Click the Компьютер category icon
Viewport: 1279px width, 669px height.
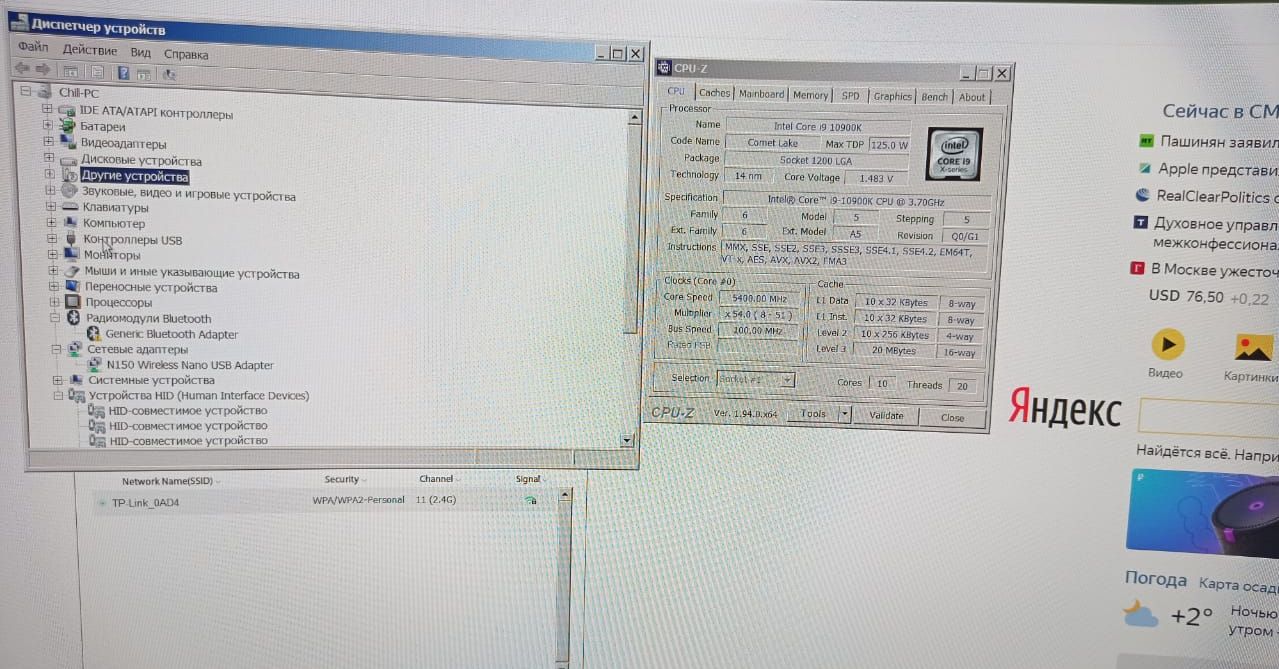[x=71, y=223]
